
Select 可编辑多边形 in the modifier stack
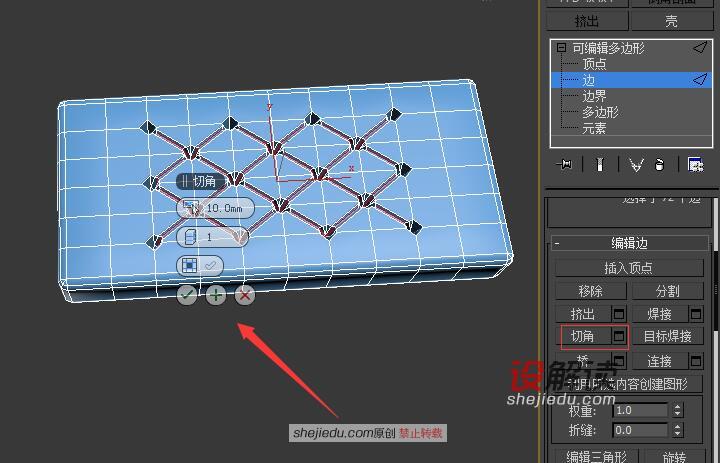(x=608, y=48)
